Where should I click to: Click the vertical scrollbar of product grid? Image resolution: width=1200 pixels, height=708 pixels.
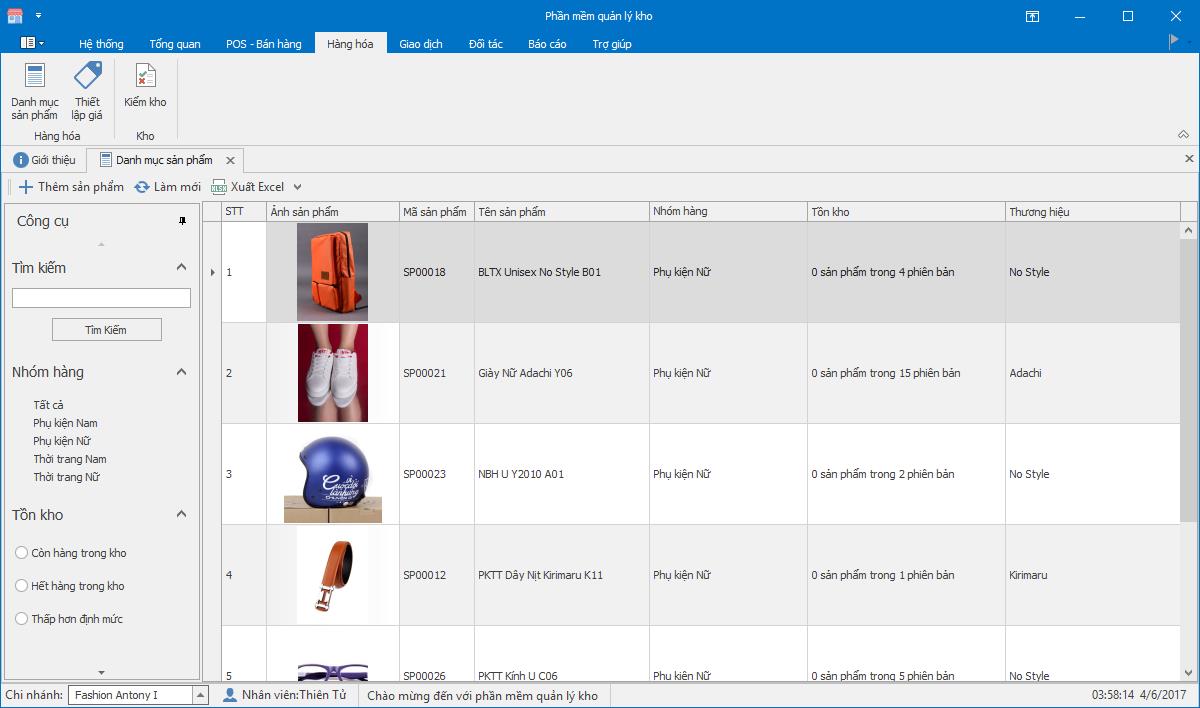[x=1189, y=380]
